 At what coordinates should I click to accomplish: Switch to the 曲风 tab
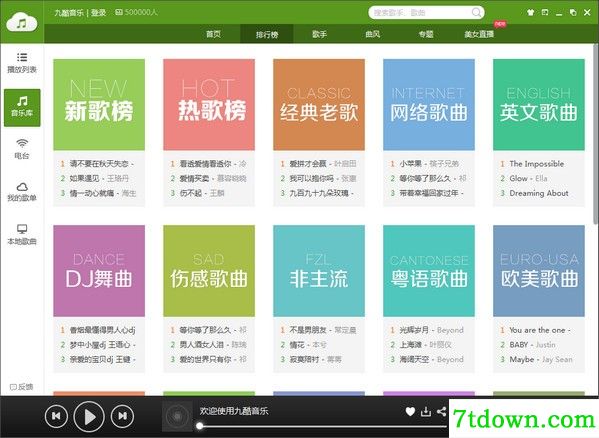click(x=372, y=34)
